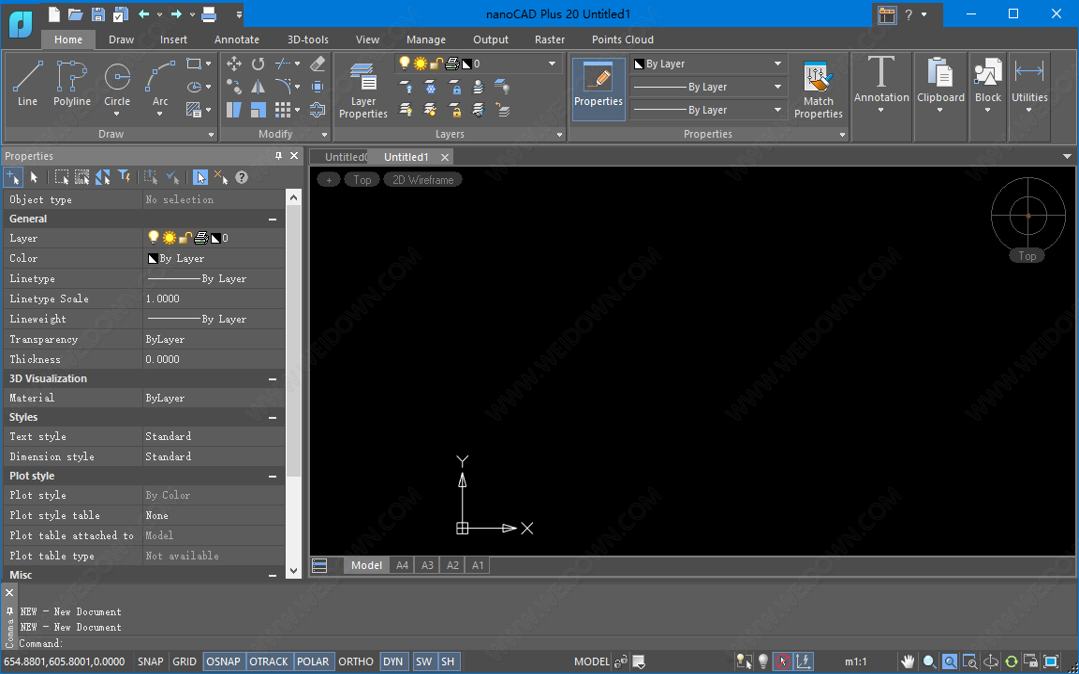Toggle SH in status bar
Image resolution: width=1079 pixels, height=674 pixels.
point(448,662)
